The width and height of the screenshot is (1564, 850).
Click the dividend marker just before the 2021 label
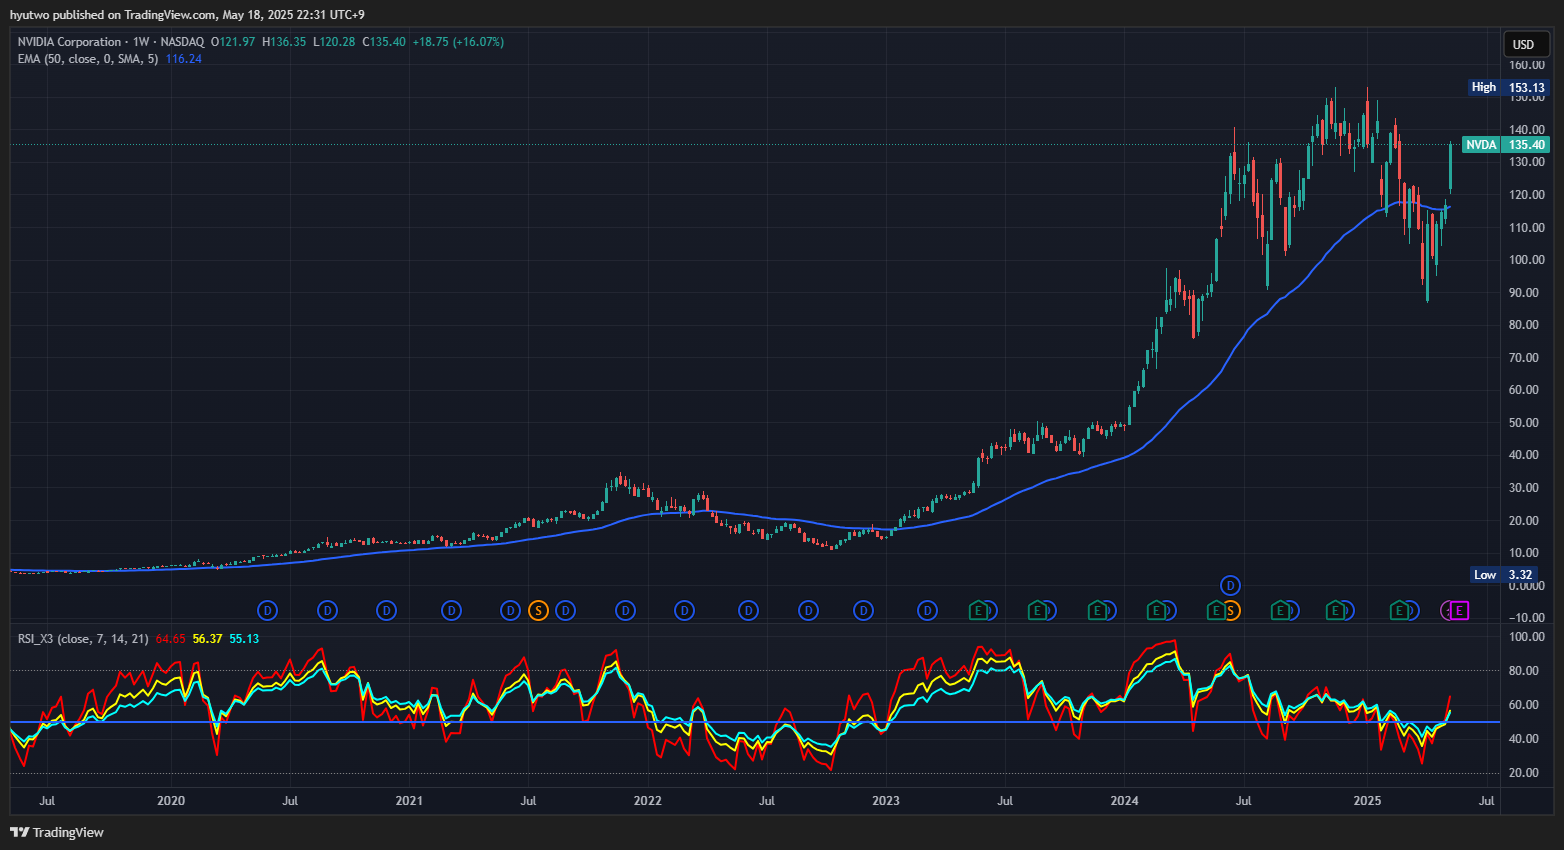click(387, 610)
